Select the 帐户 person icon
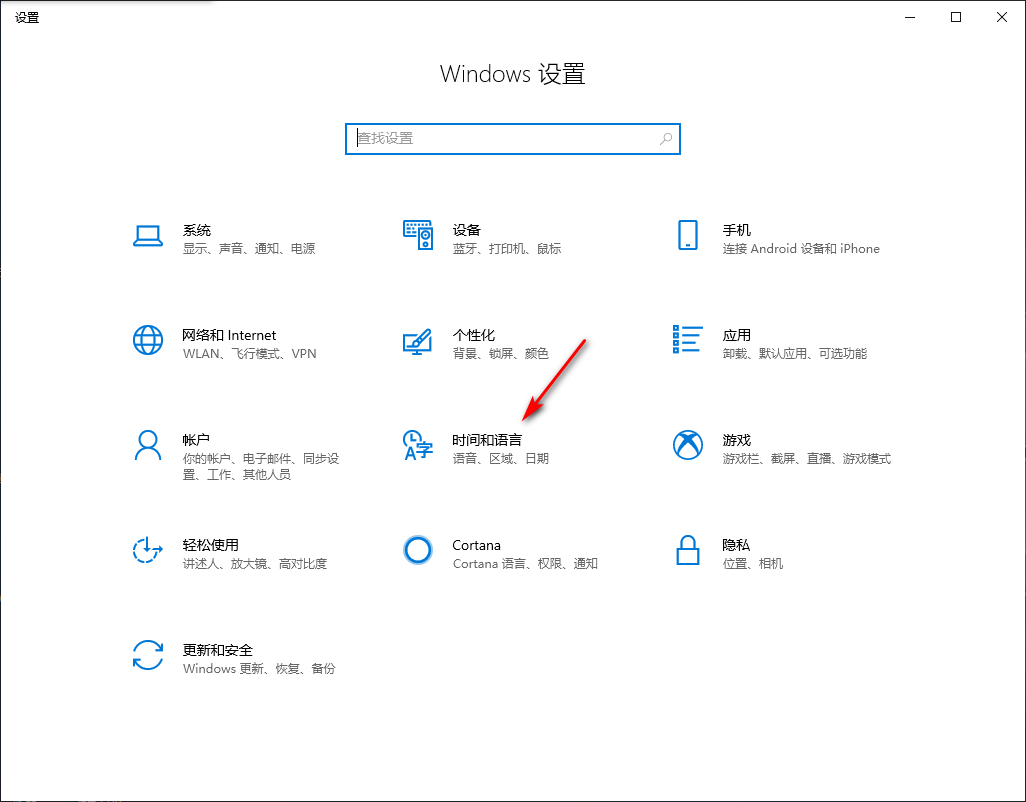The image size is (1026, 802). click(x=148, y=445)
